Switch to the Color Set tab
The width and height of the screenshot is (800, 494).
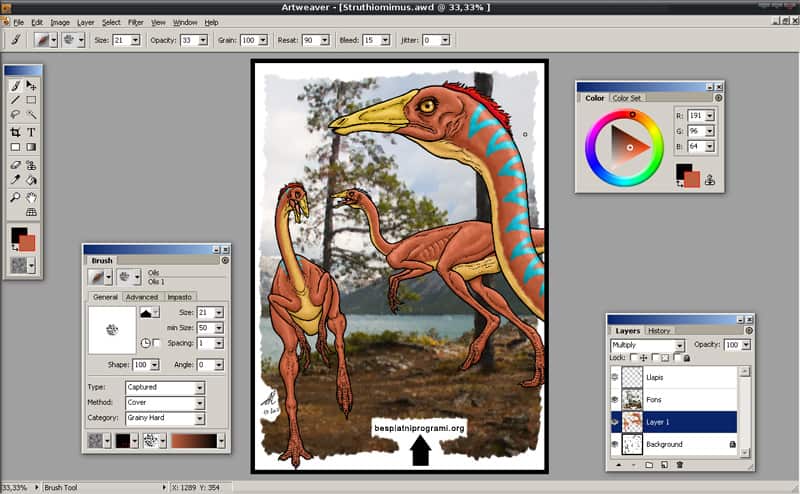click(x=626, y=98)
